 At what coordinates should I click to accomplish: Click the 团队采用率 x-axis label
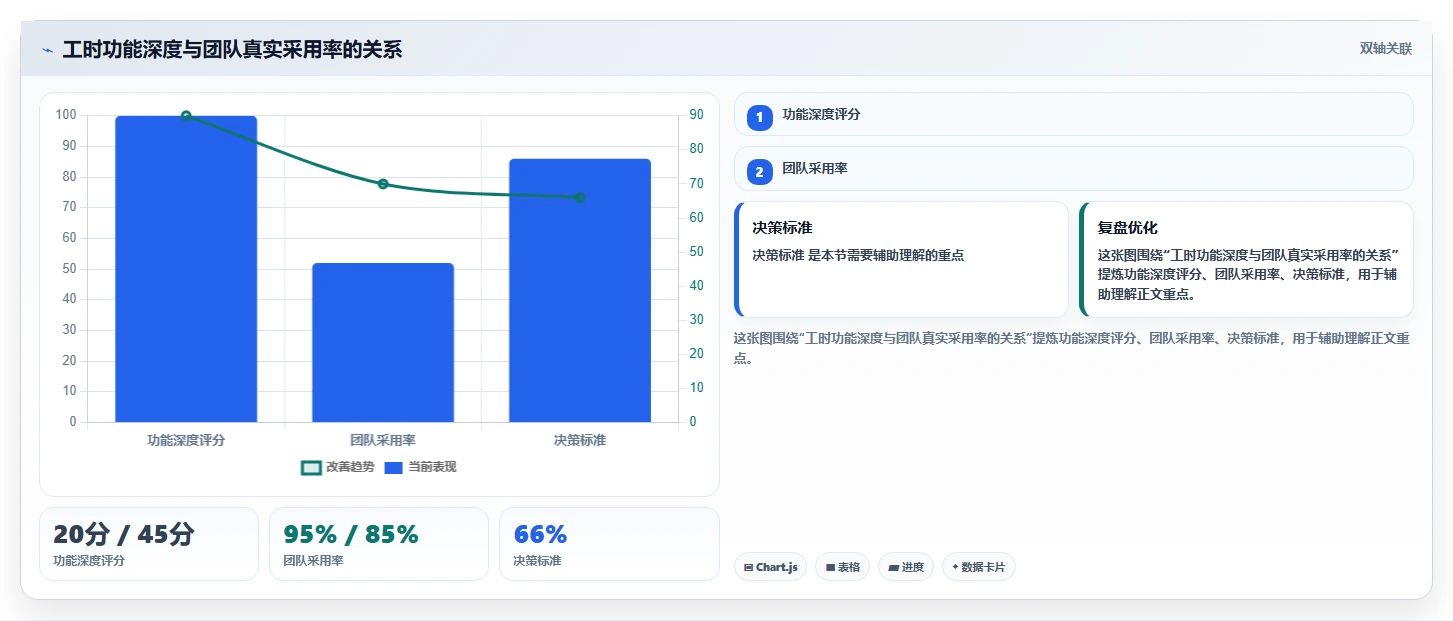[x=383, y=440]
